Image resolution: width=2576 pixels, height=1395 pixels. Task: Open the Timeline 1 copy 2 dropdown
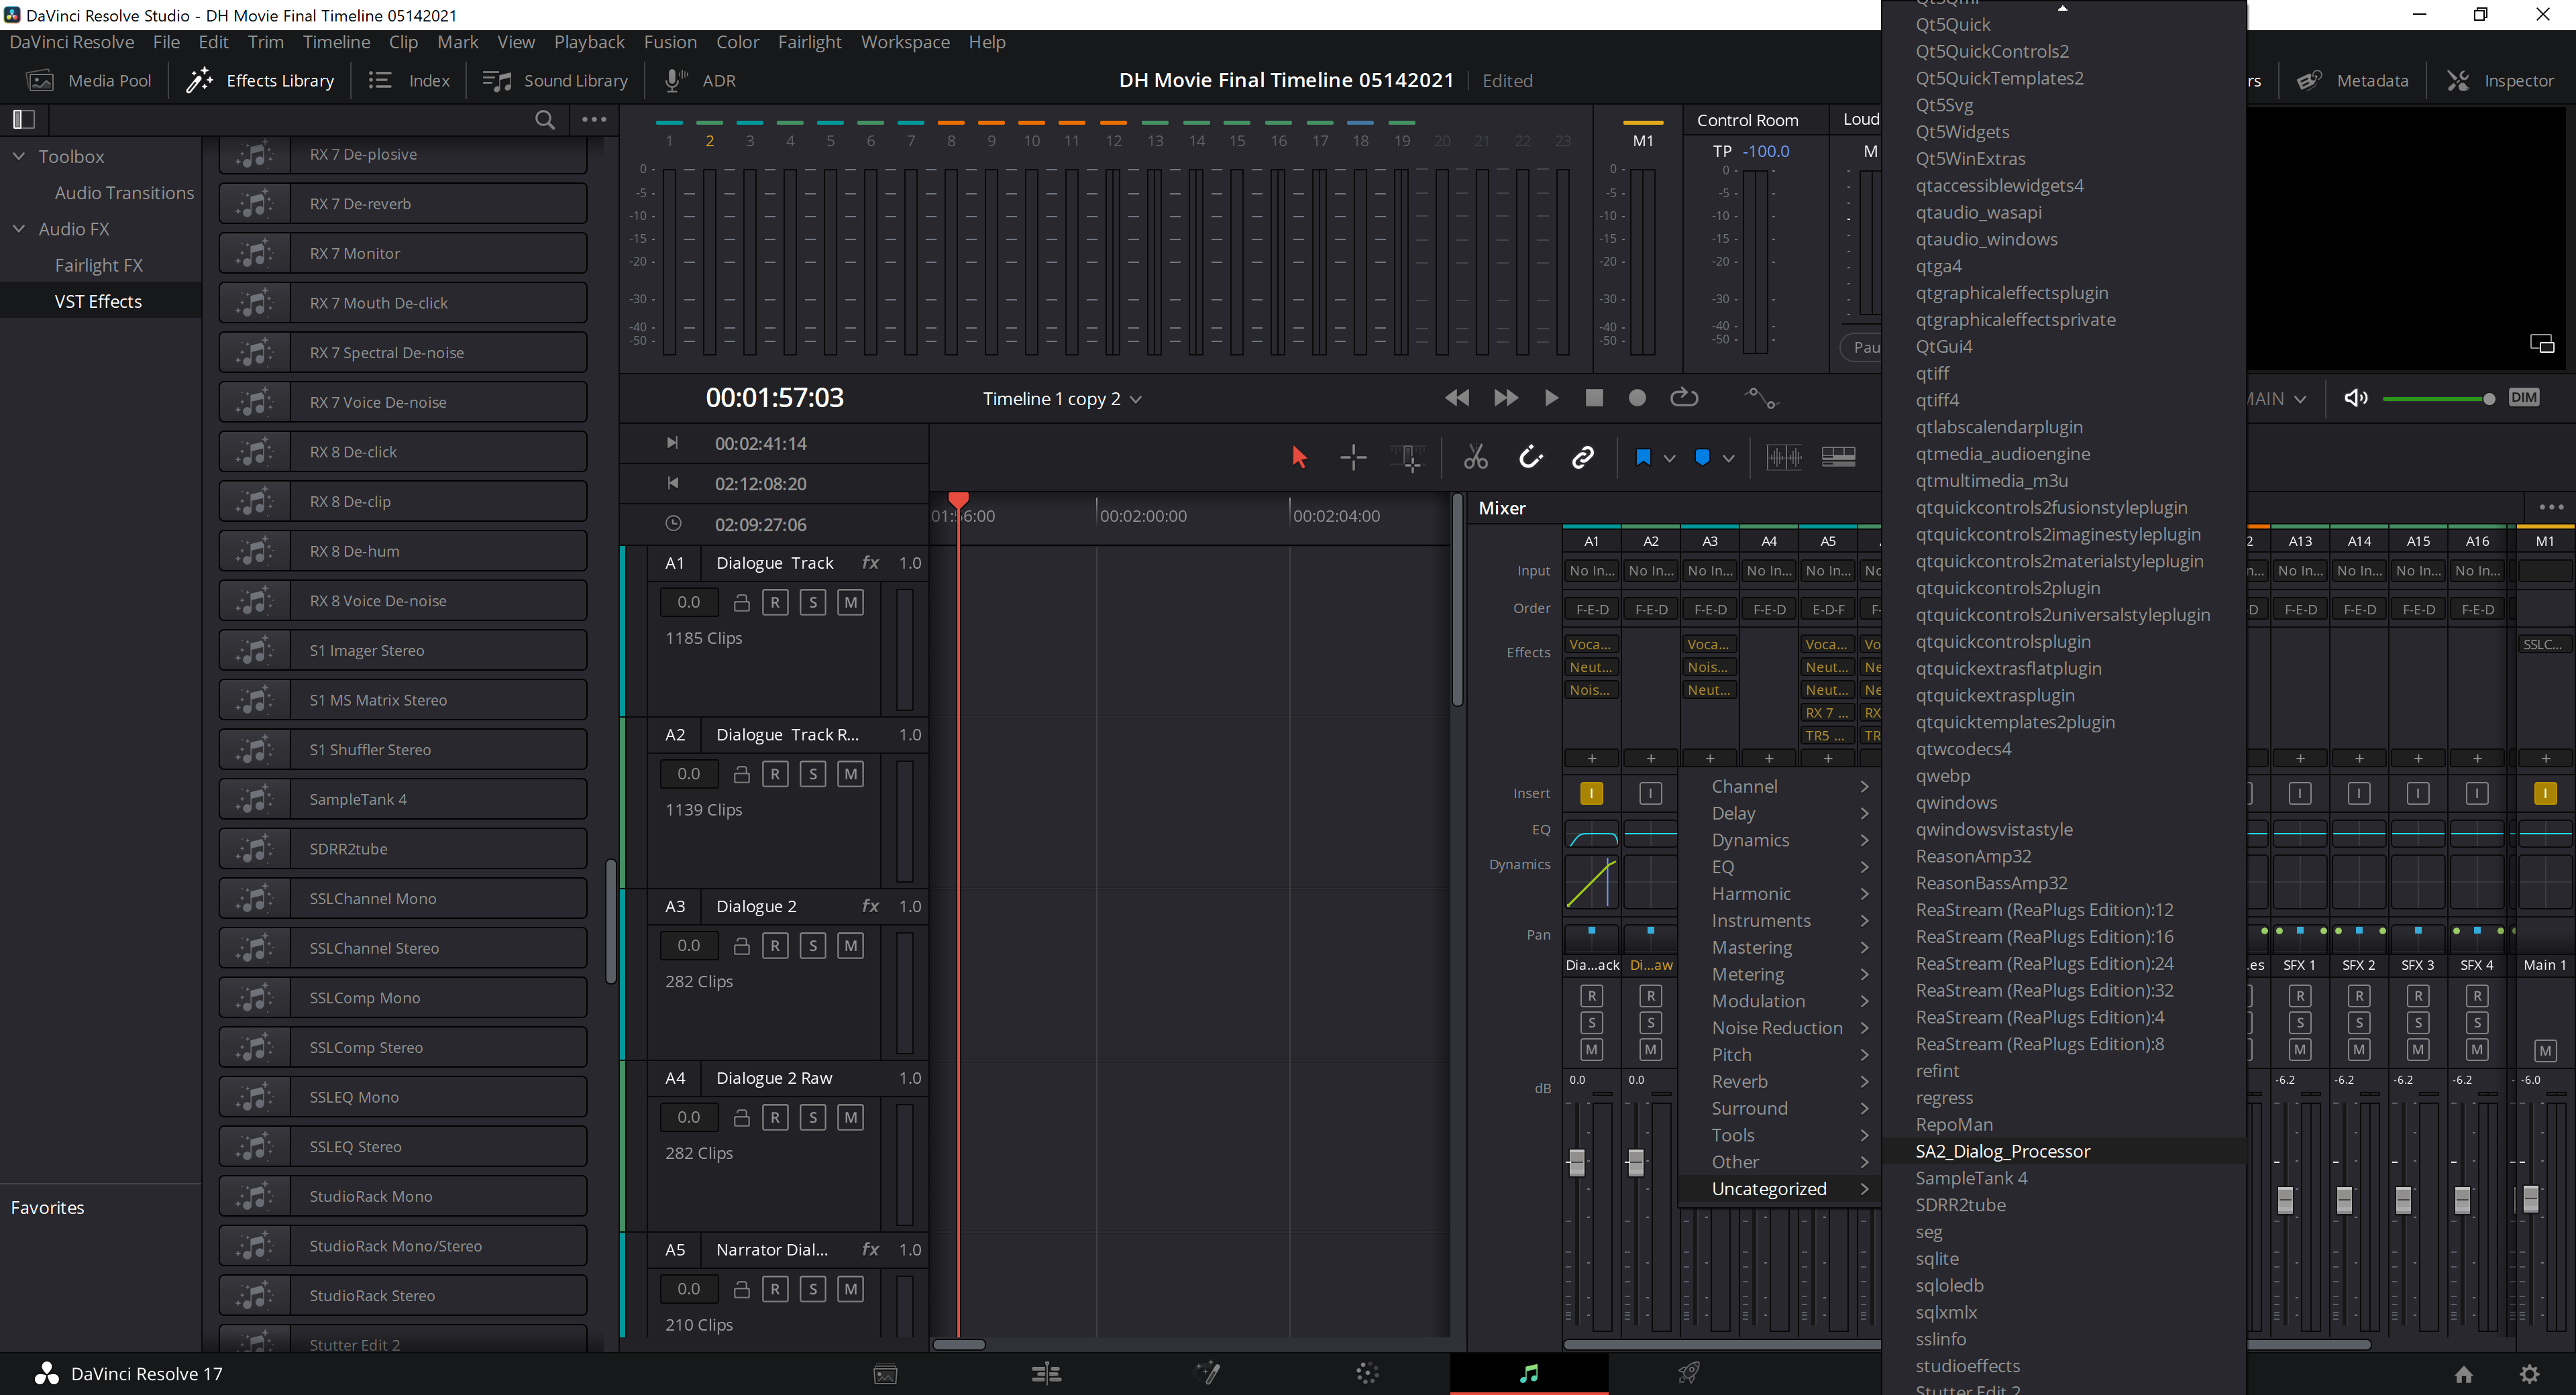(x=1062, y=399)
